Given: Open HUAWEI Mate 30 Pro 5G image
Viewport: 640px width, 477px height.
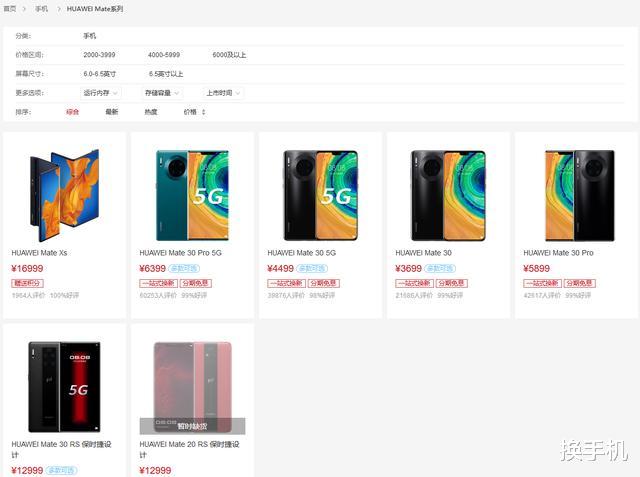Looking at the screenshot, I should point(192,195).
